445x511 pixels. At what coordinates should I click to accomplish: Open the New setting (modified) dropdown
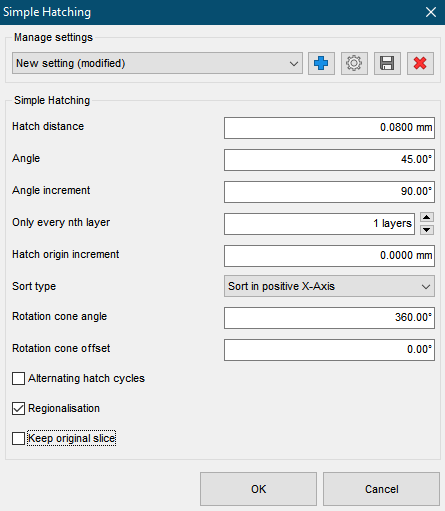[157, 63]
